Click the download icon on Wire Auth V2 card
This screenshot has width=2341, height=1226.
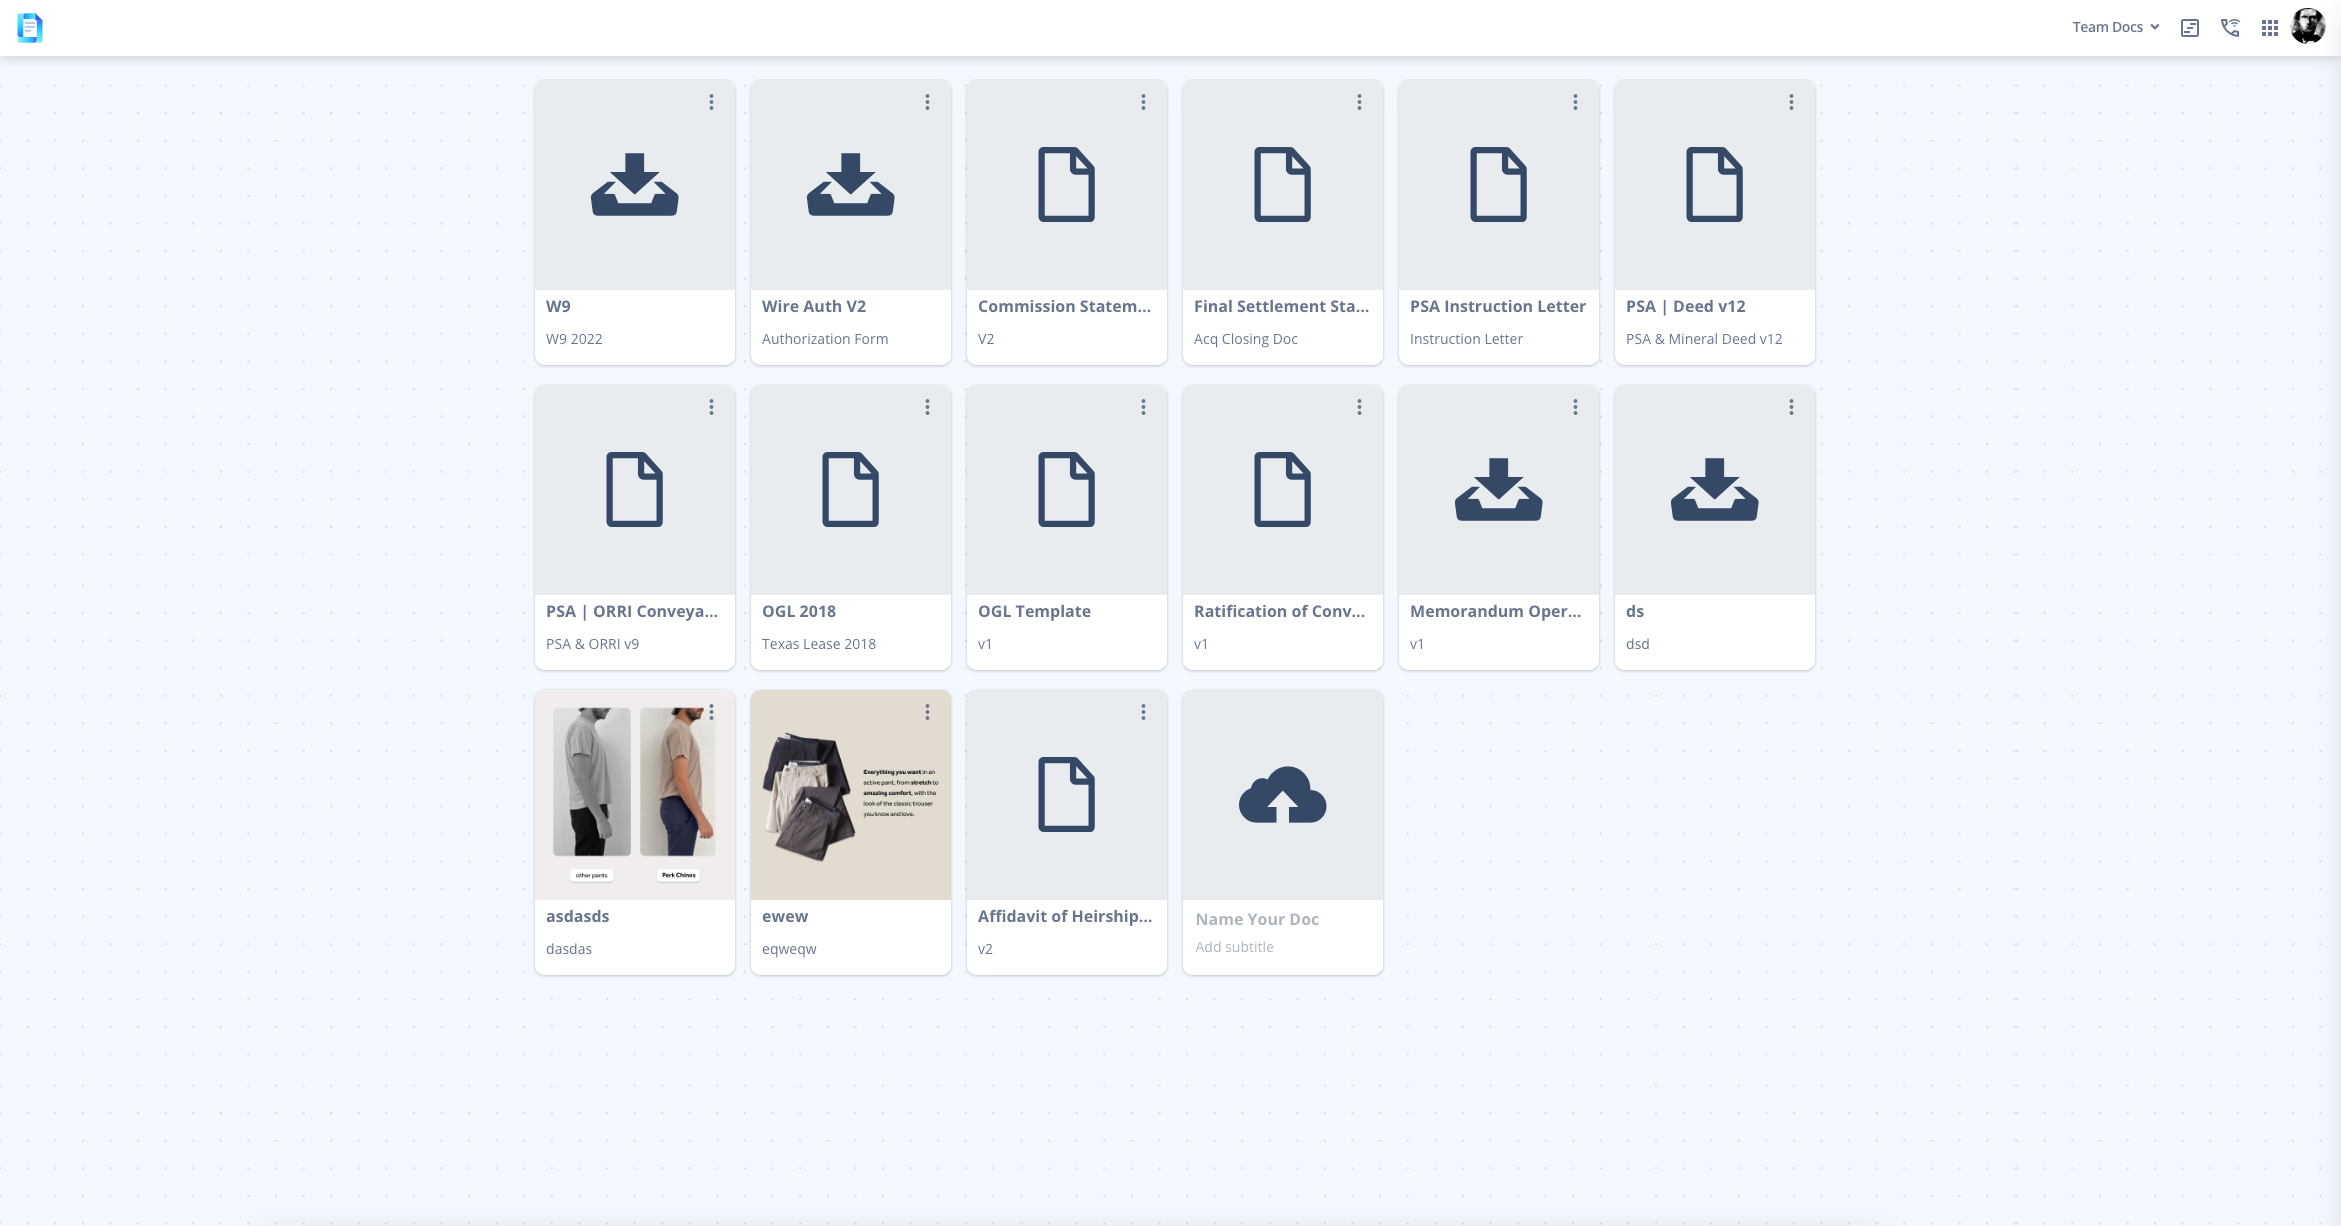click(850, 186)
